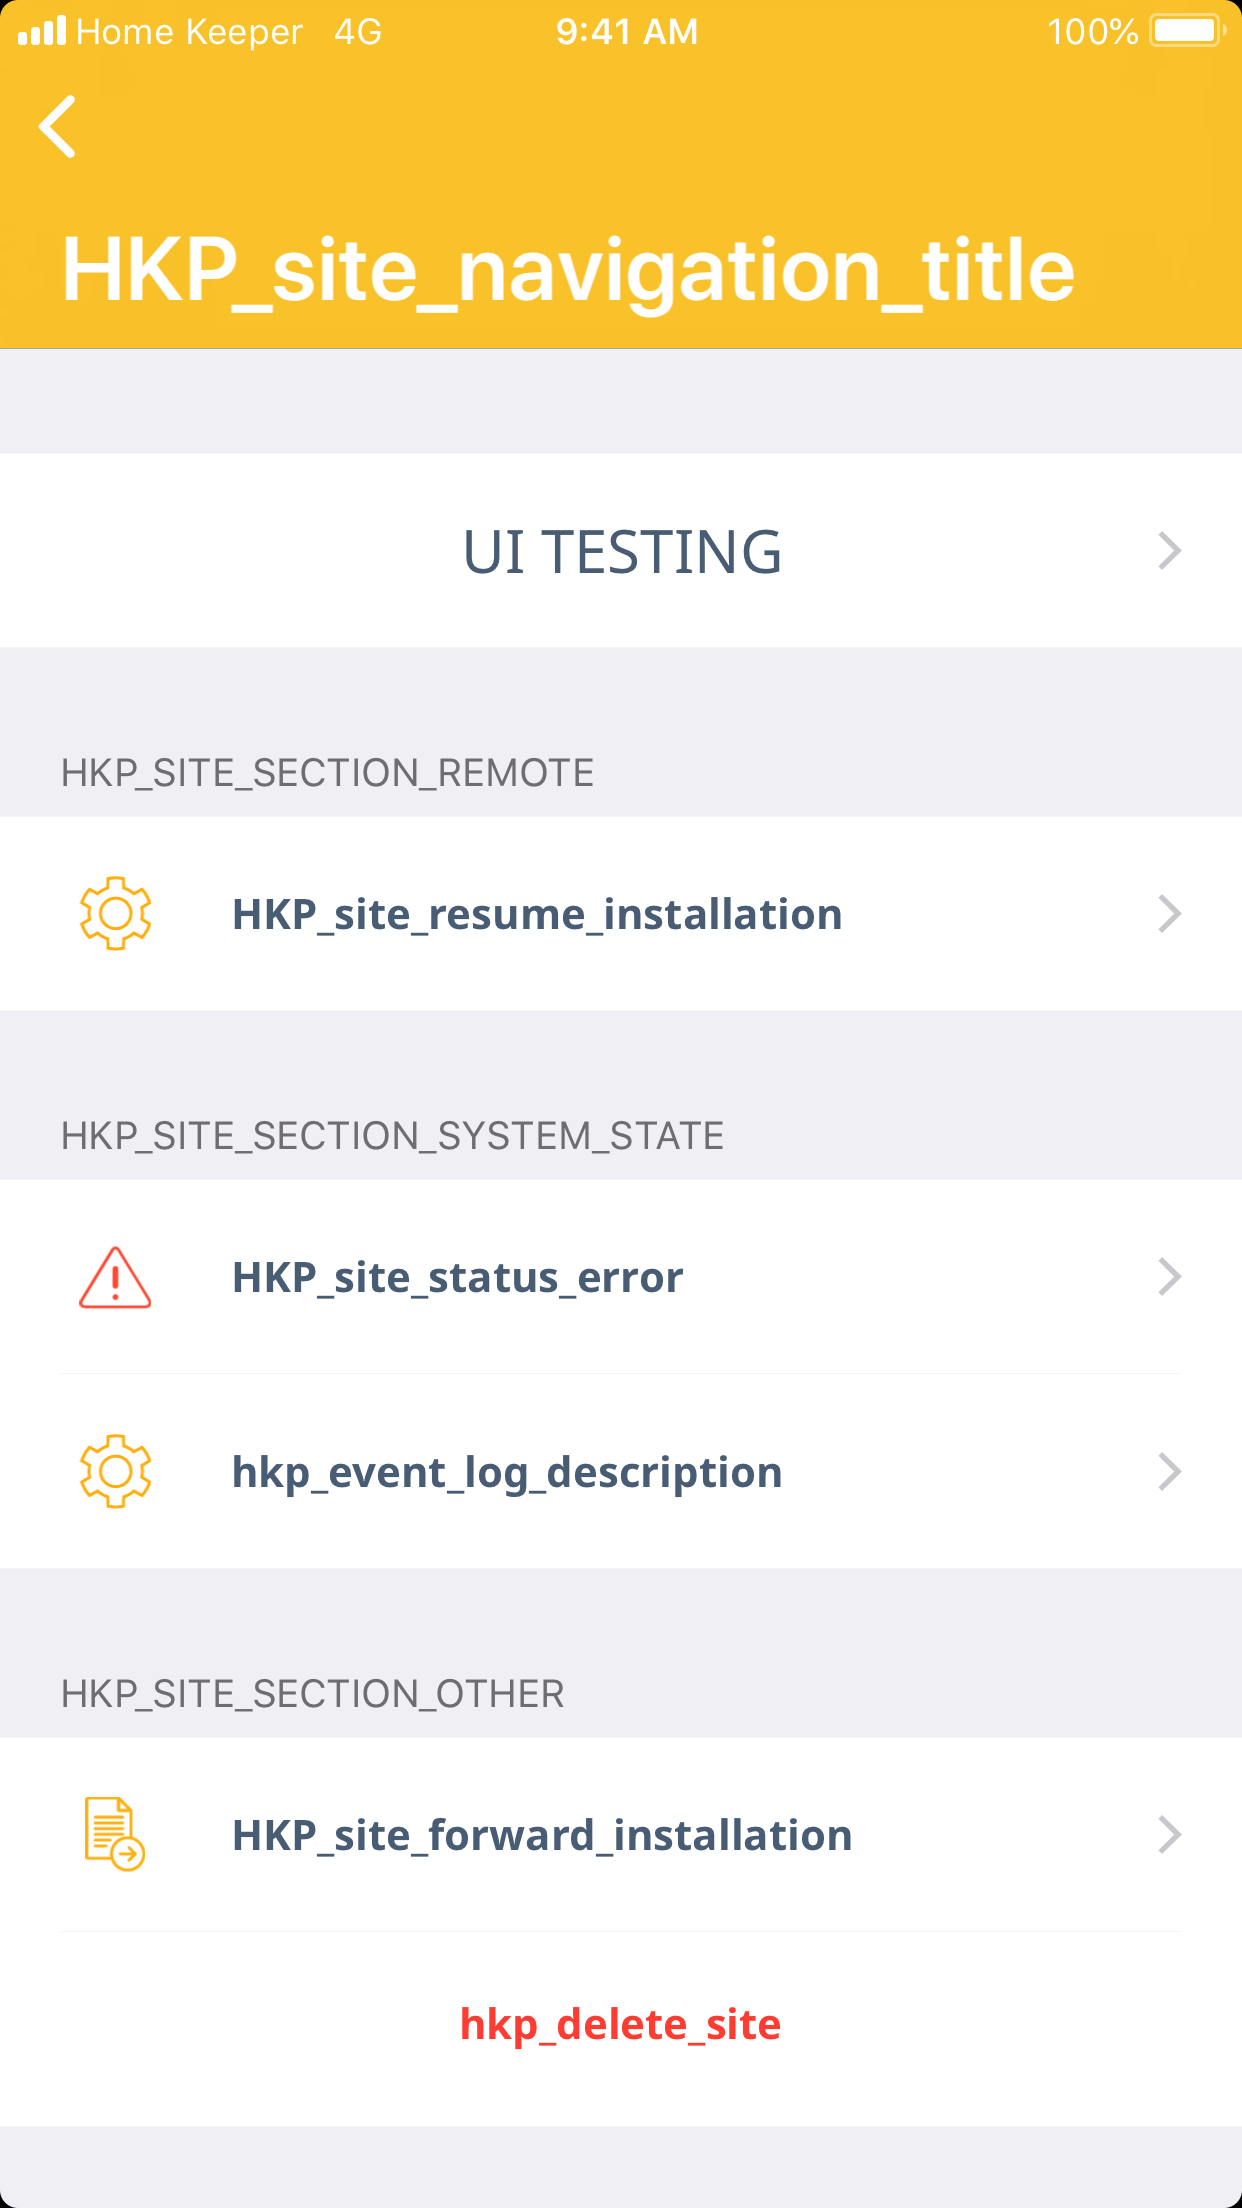Click the forward document icon

pyautogui.click(x=114, y=1834)
